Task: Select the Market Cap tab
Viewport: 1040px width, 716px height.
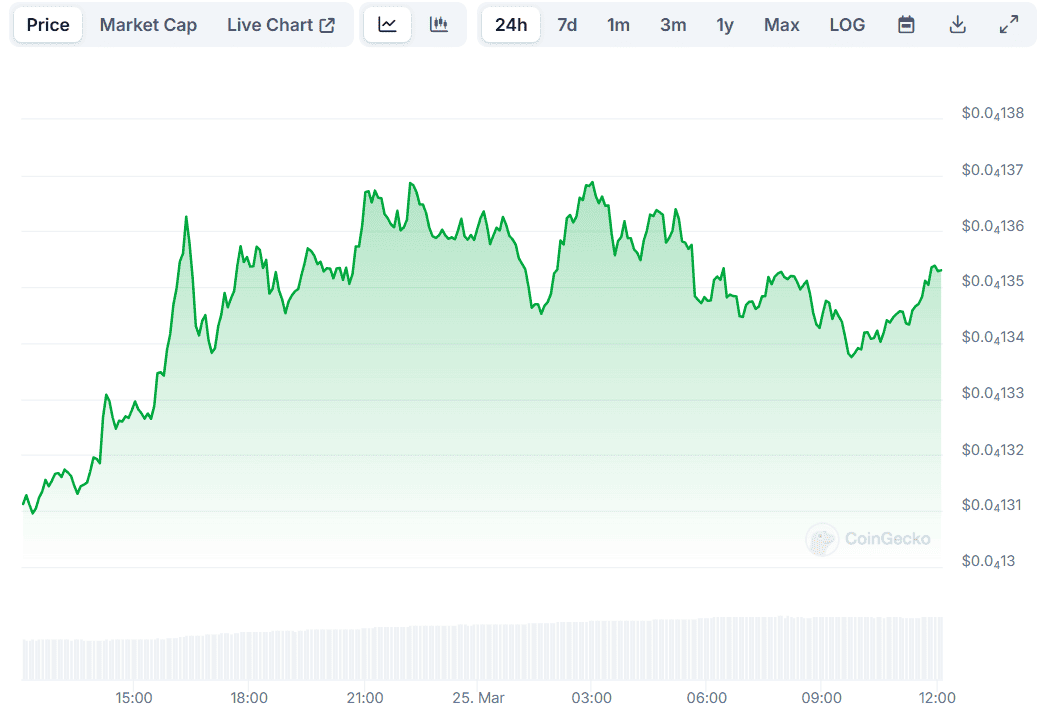Action: [149, 25]
